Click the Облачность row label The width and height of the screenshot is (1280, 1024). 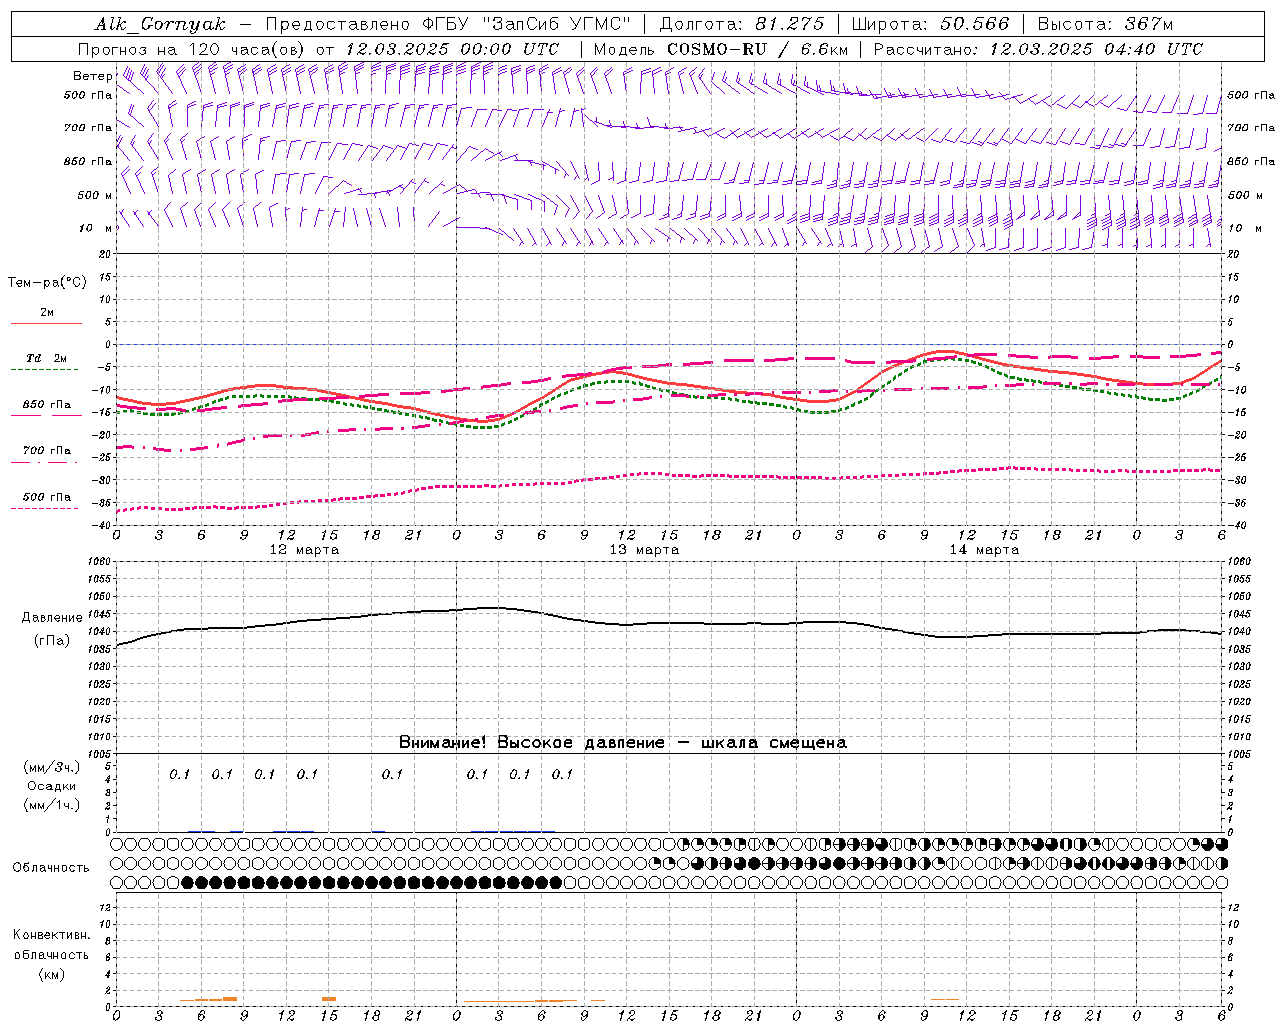tap(51, 867)
